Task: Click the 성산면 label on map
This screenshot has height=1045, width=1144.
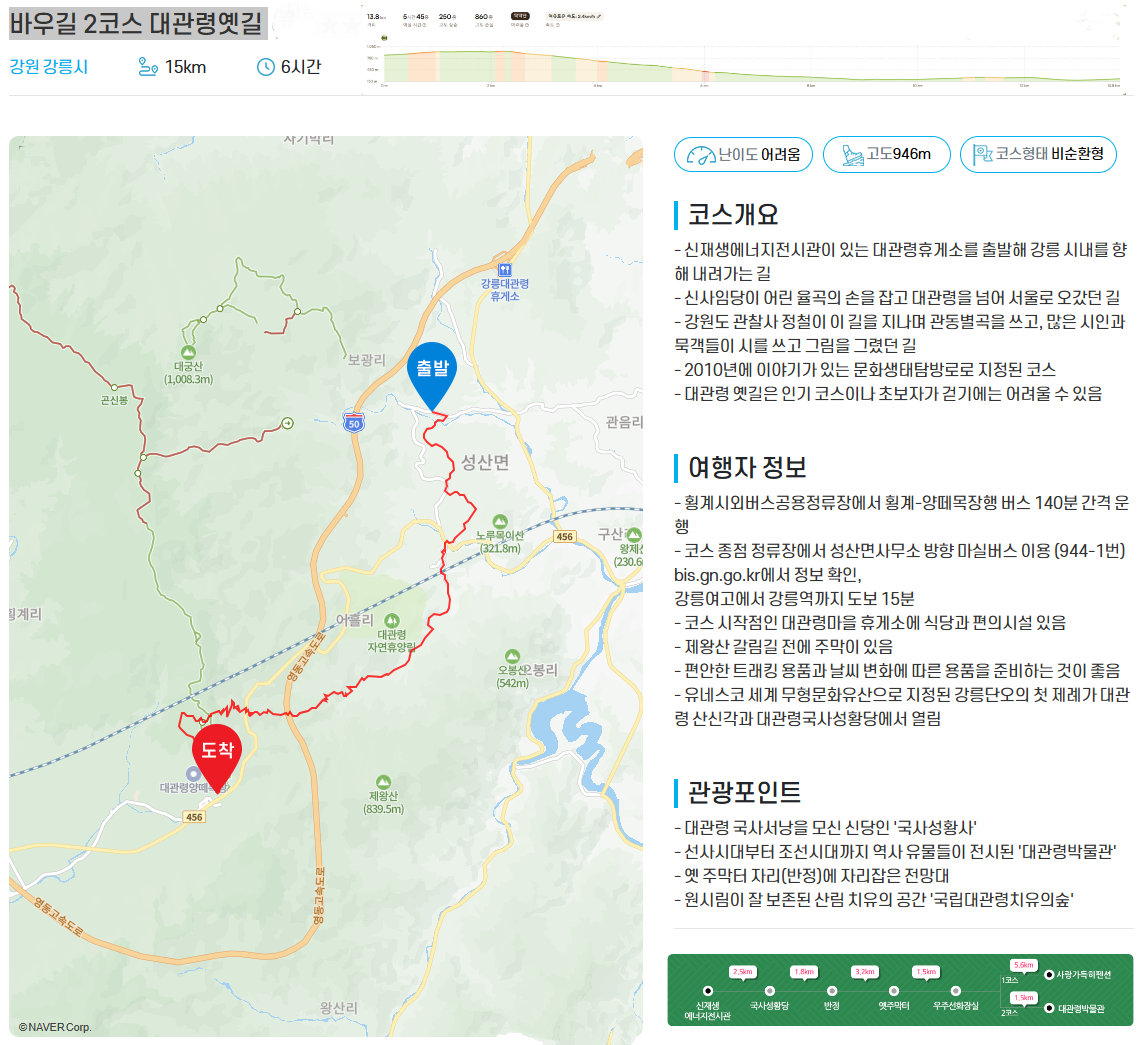Action: [x=484, y=463]
